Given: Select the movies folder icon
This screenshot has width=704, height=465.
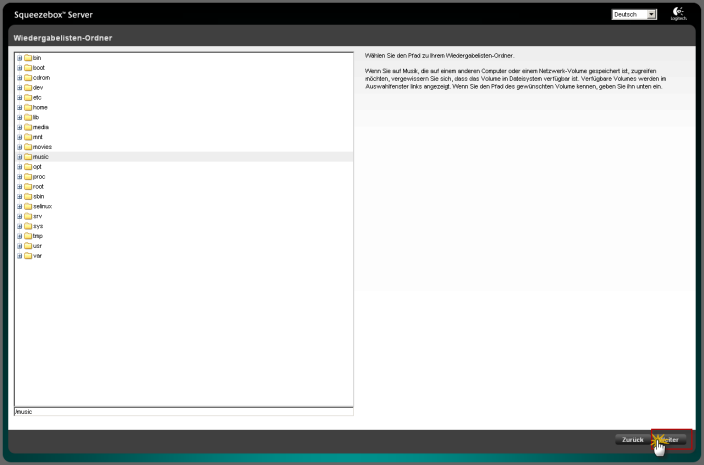Looking at the screenshot, I should [x=28, y=147].
